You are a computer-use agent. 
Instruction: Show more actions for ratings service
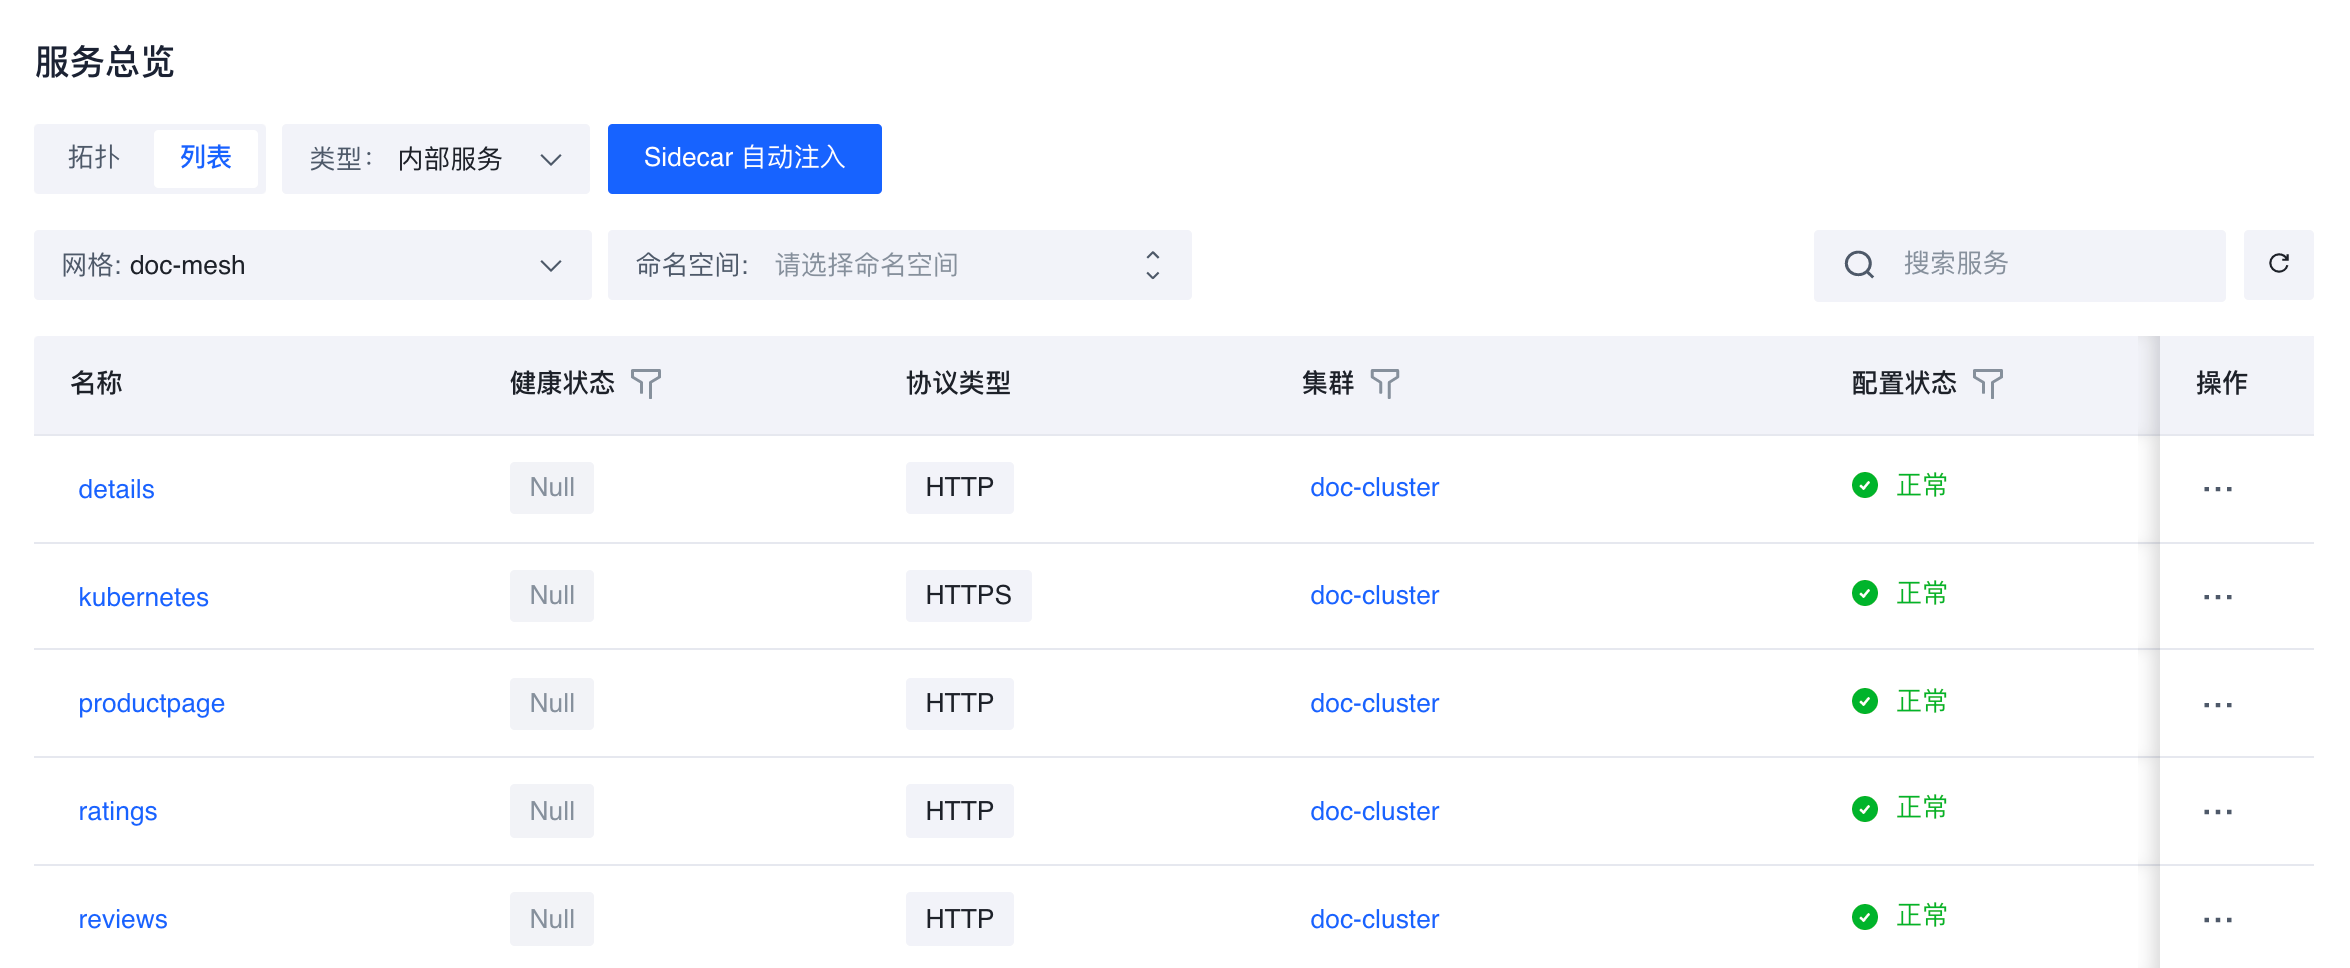(2217, 812)
